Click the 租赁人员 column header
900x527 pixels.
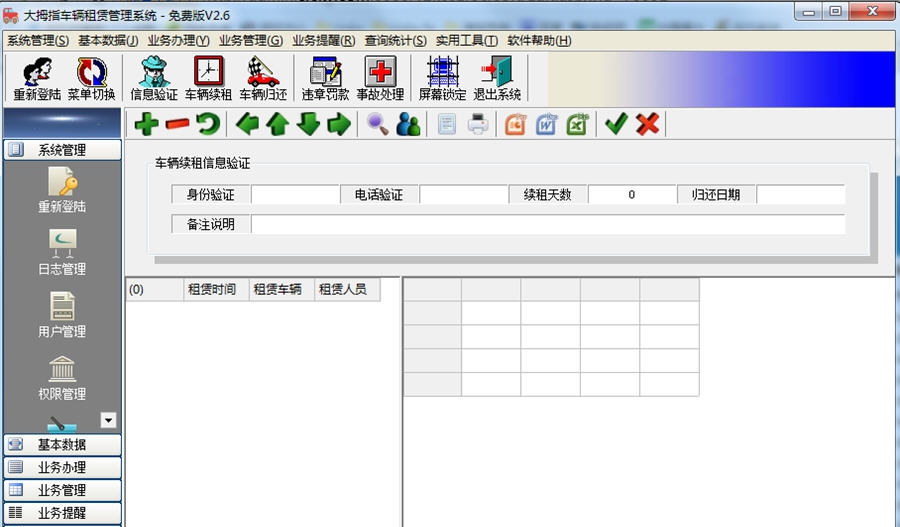point(347,289)
